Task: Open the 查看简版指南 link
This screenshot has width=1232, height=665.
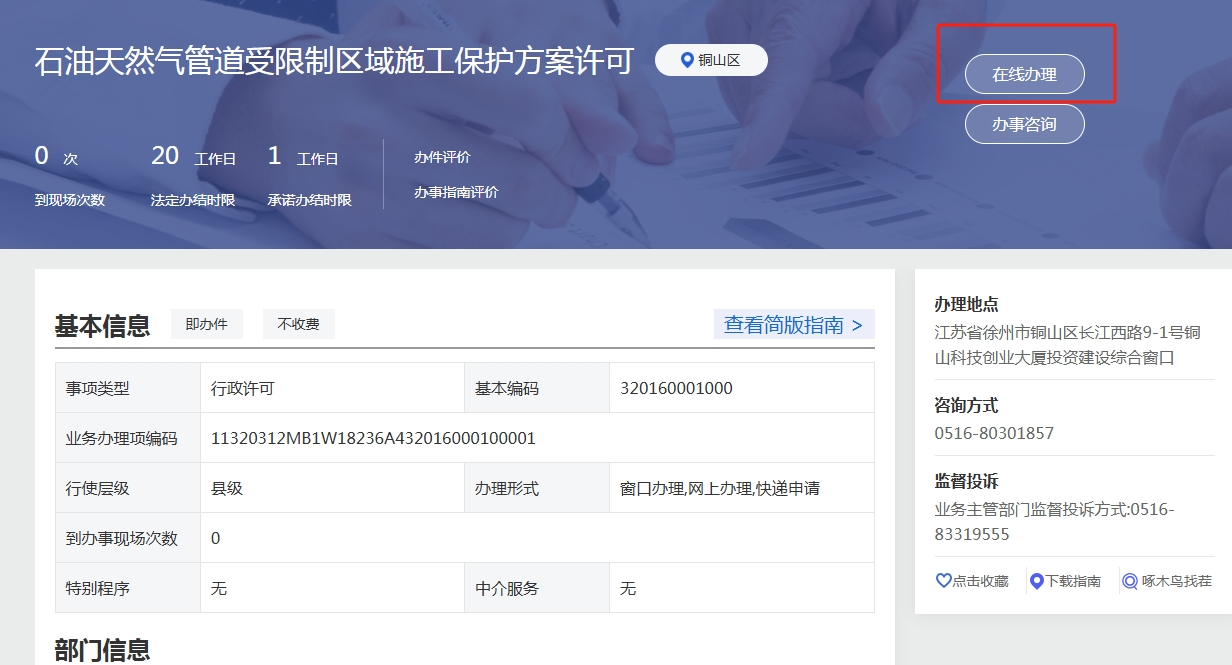Action: pos(793,325)
